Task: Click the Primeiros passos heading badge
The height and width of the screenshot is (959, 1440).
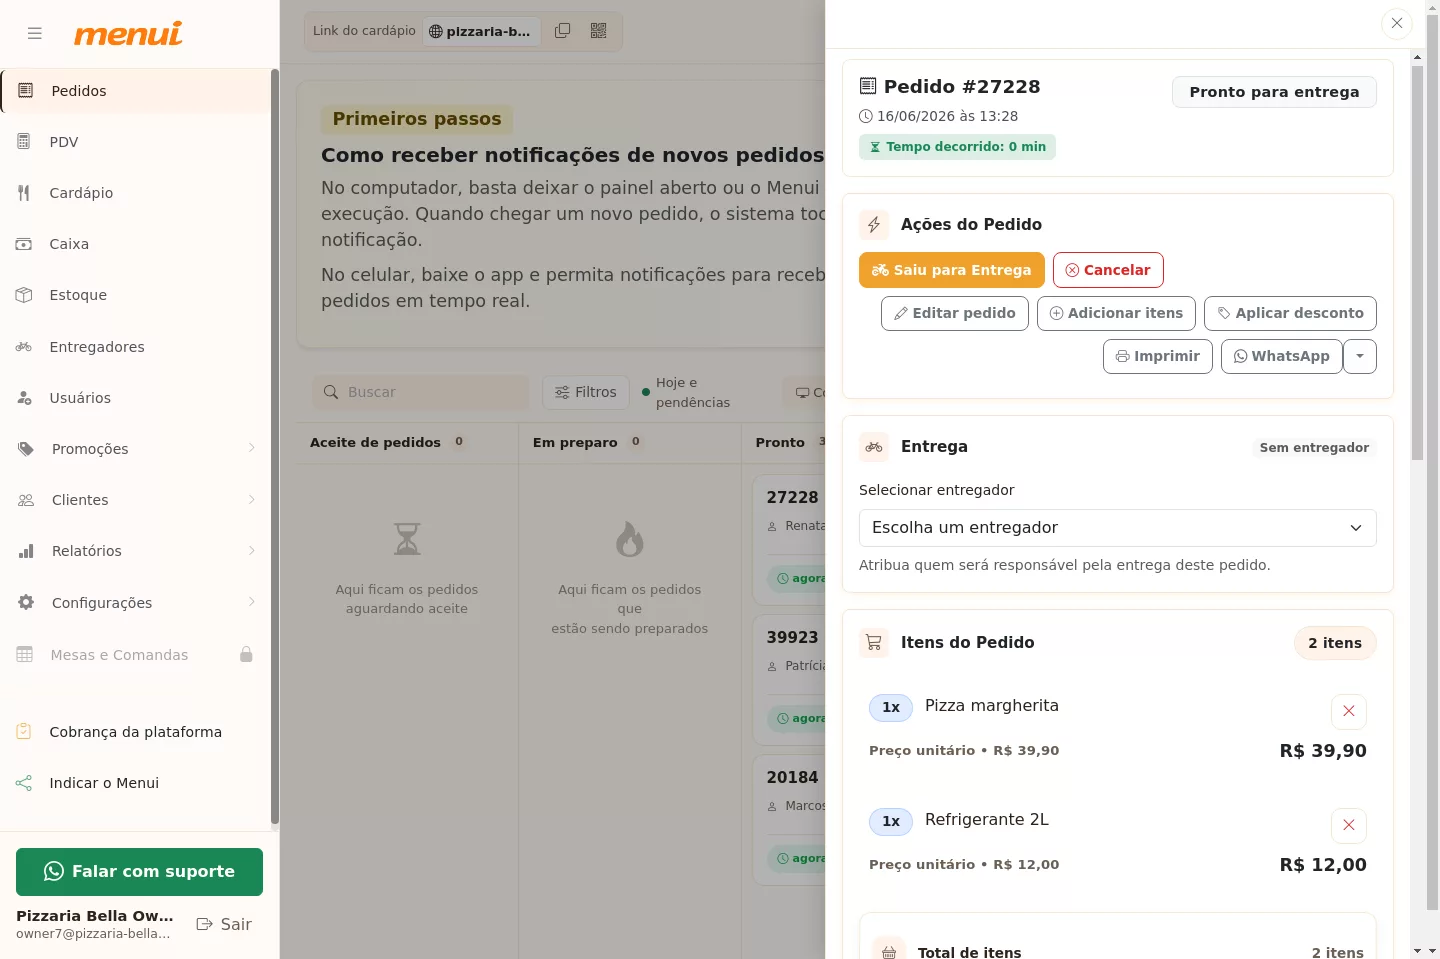Action: click(x=417, y=119)
